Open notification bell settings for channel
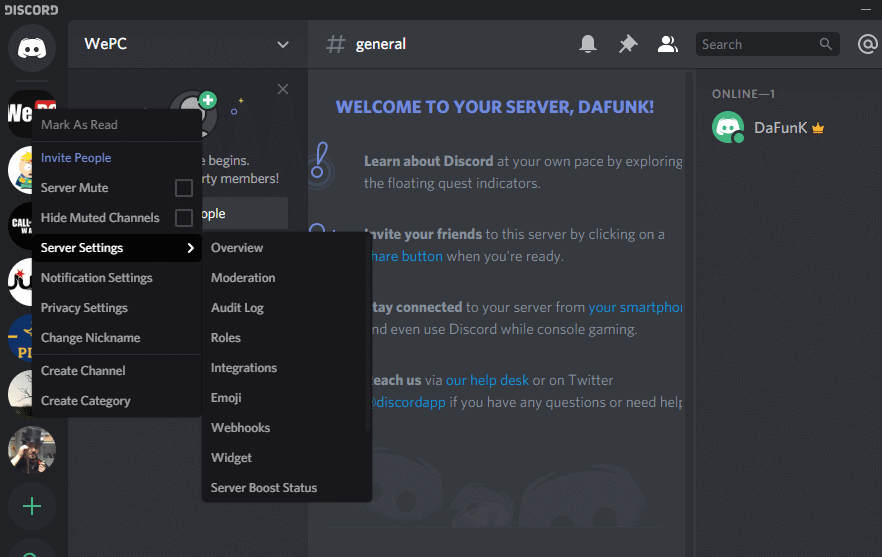 tap(588, 44)
